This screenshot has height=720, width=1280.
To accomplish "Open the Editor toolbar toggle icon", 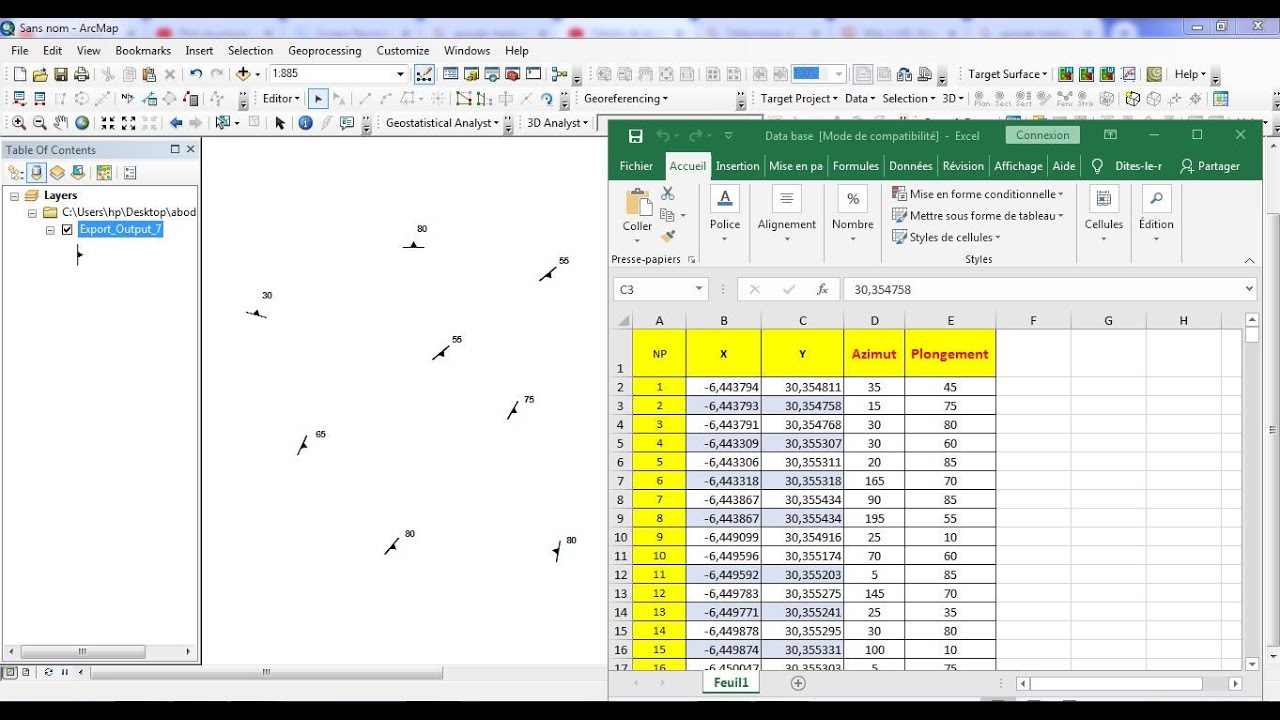I will [423, 74].
